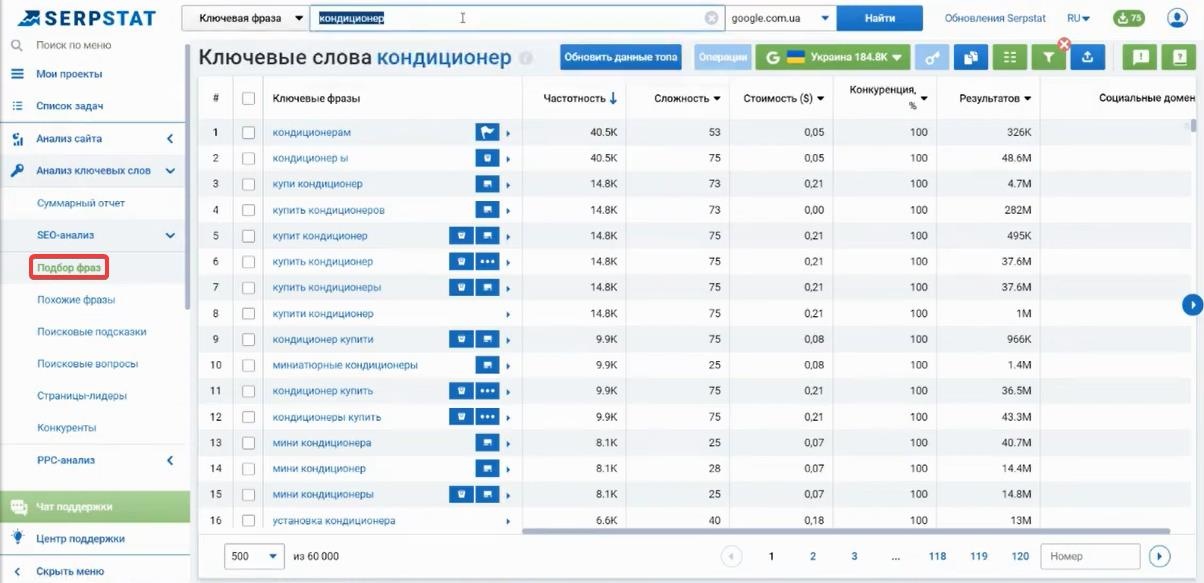Check the box for кондиционерам row
Image resolution: width=1204 pixels, height=583 pixels.
248,132
